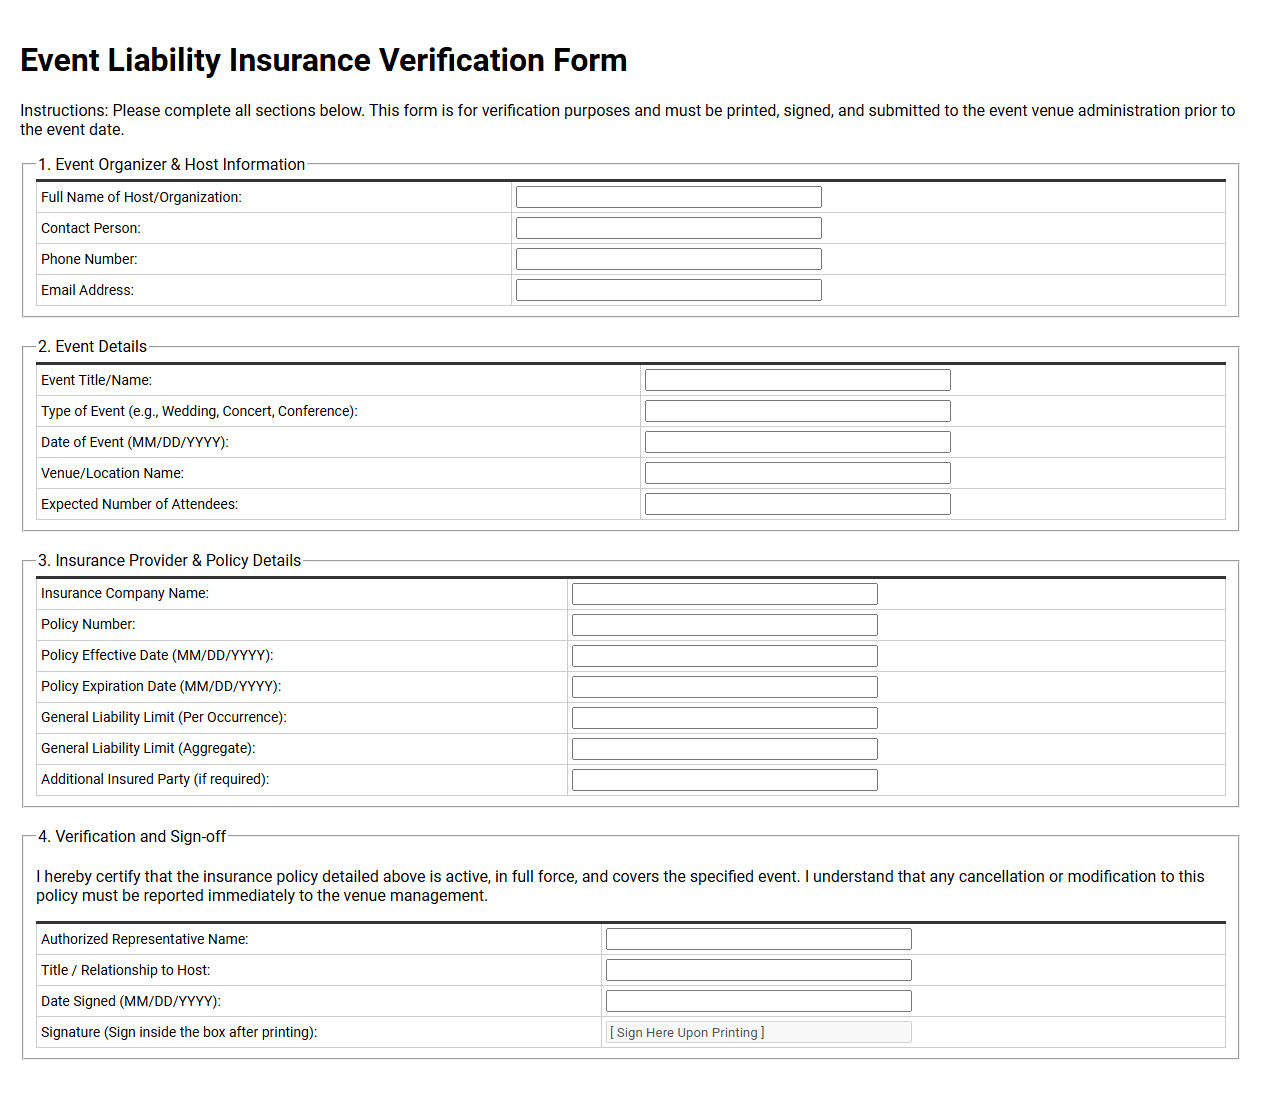The image size is (1262, 1120).
Task: Click the 'Phone Number:' label
Action: coord(89,259)
